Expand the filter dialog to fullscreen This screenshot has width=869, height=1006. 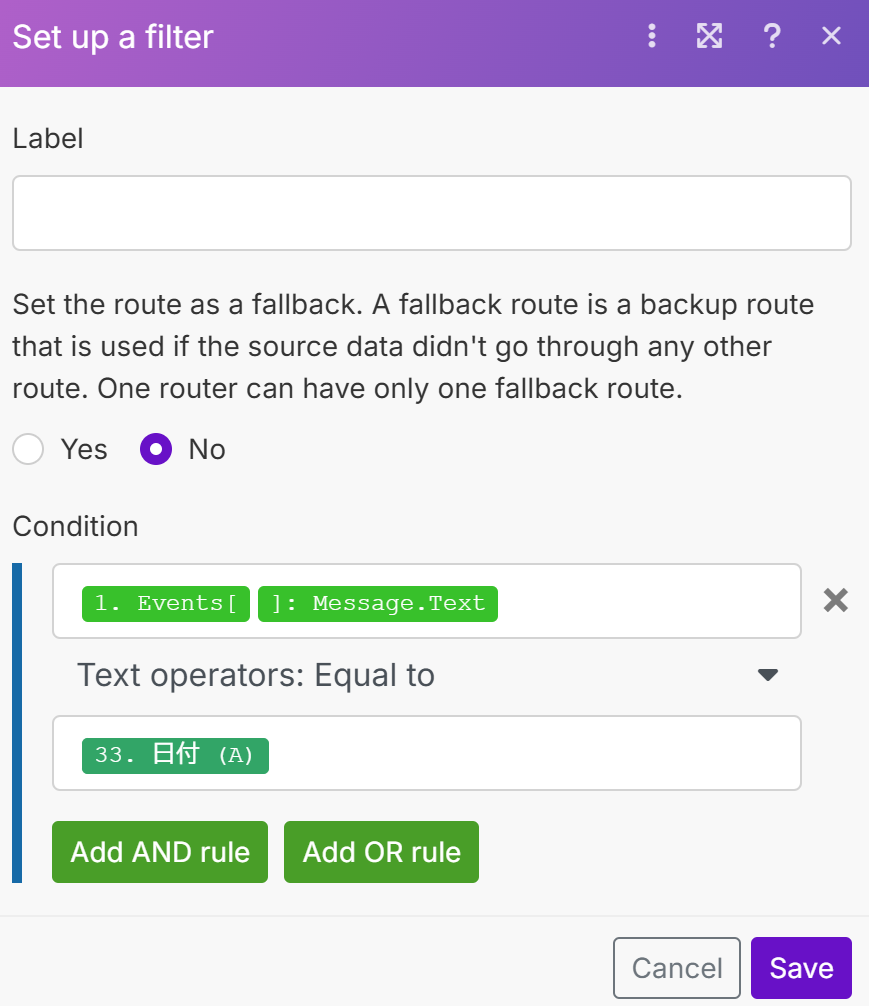pyautogui.click(x=709, y=37)
